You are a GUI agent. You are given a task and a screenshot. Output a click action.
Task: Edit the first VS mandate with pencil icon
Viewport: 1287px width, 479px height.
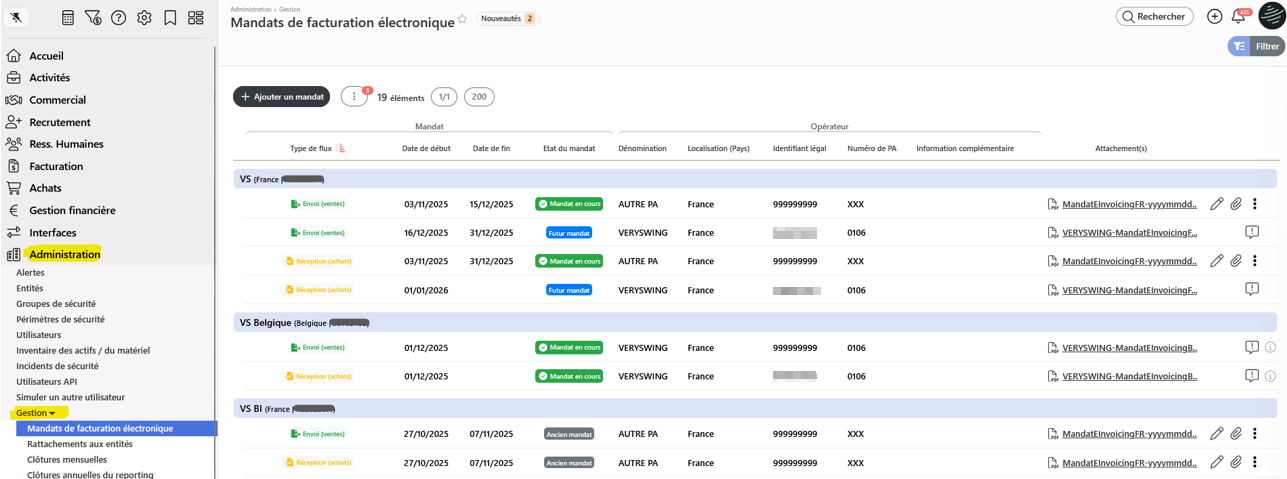point(1216,204)
